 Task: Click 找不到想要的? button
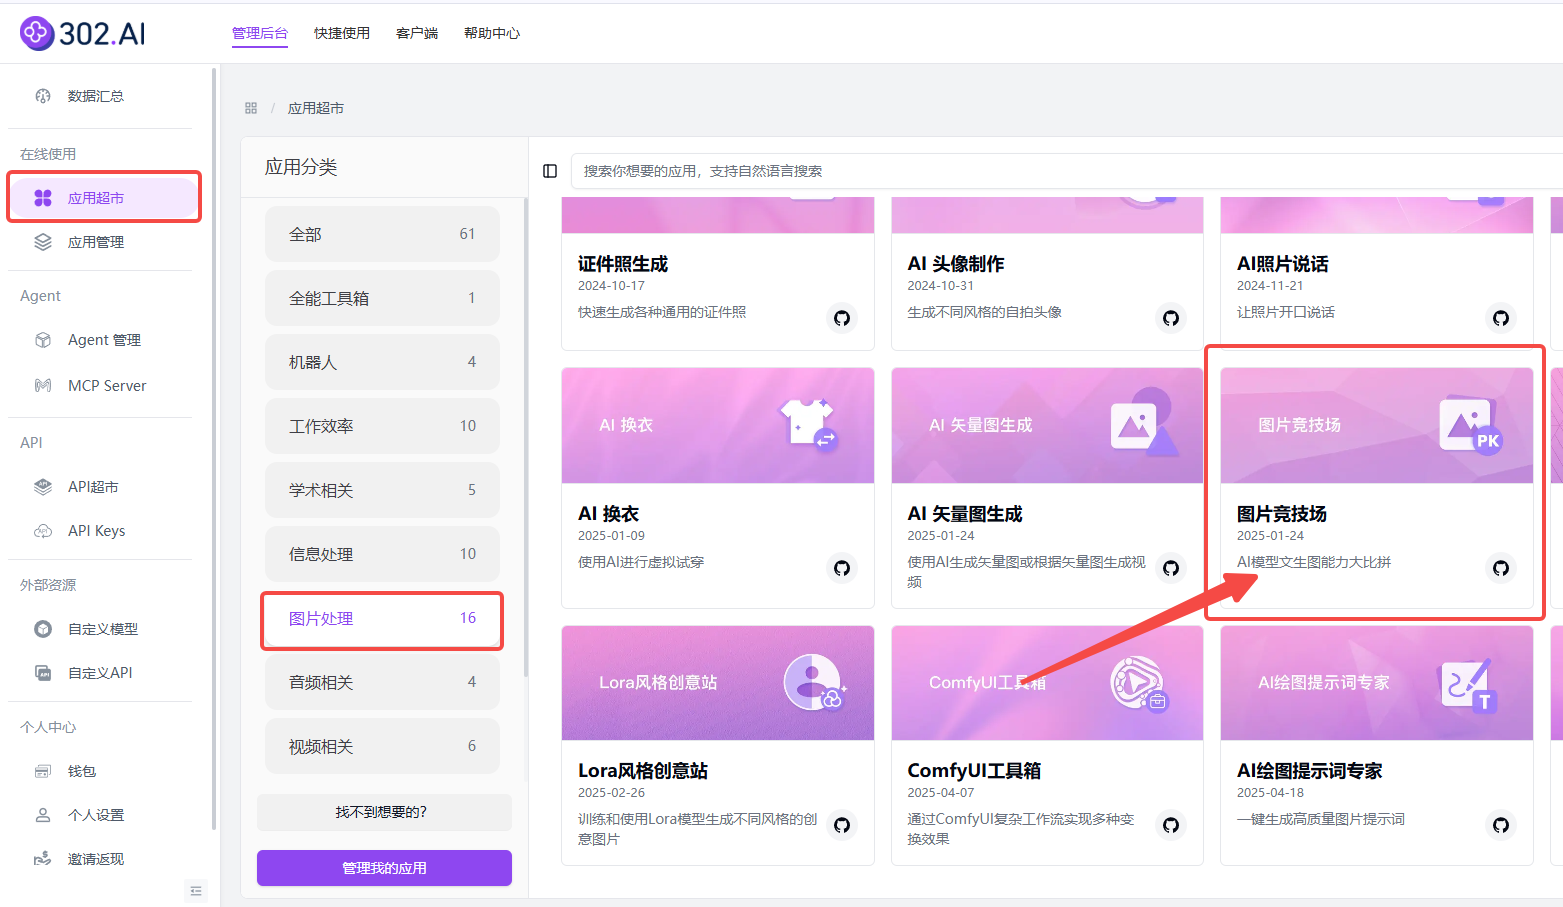click(384, 812)
